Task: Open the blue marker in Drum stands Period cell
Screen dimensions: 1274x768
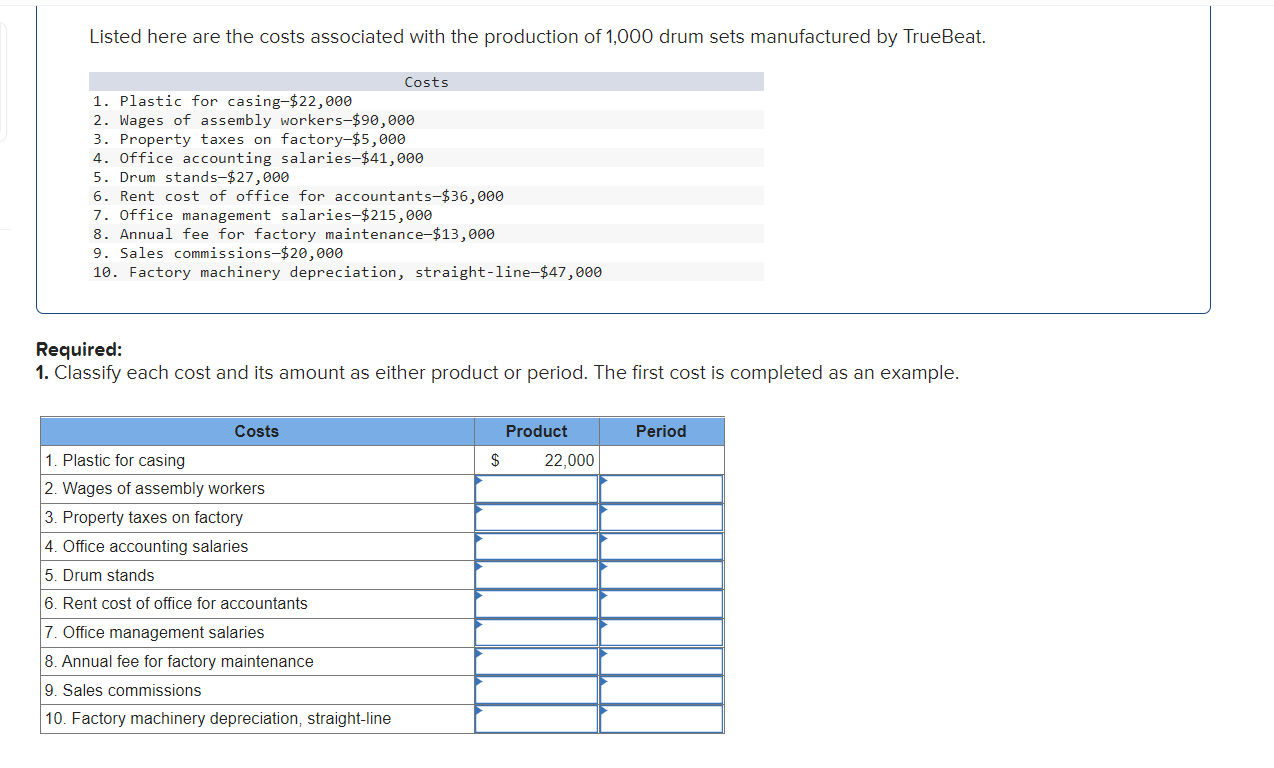Action: [x=604, y=569]
